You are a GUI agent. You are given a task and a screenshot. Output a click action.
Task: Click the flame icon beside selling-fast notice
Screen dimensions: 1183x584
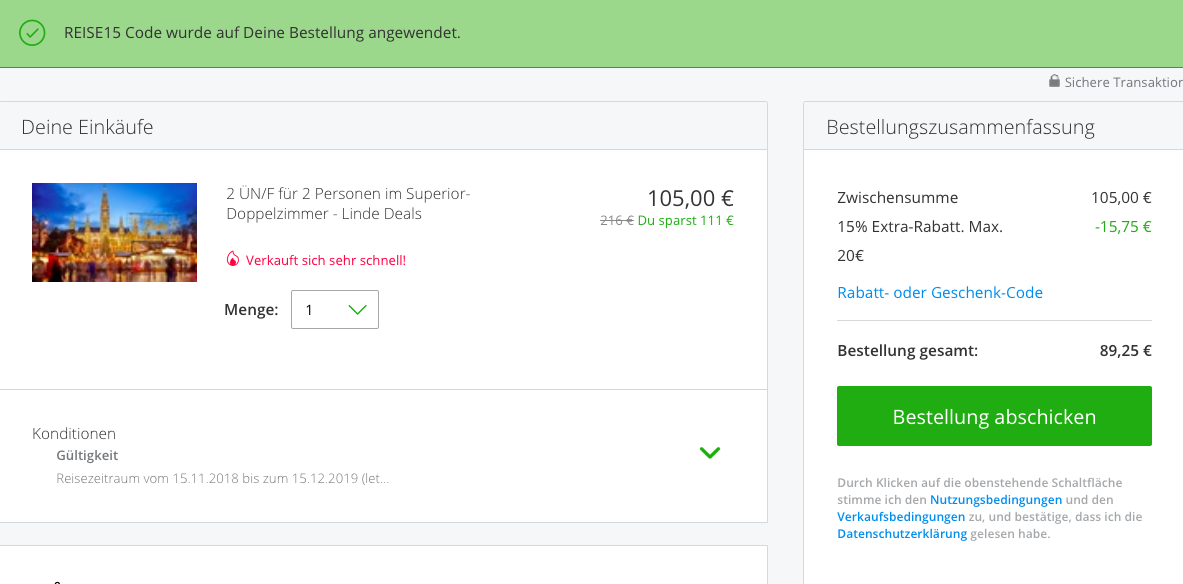point(233,260)
